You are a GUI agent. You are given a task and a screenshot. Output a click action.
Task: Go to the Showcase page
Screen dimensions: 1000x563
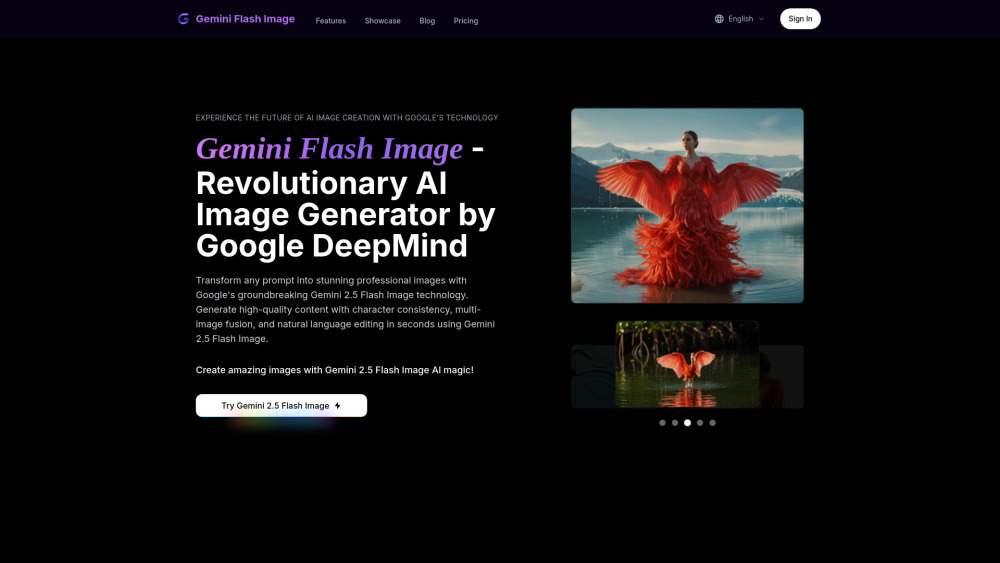[x=382, y=20]
